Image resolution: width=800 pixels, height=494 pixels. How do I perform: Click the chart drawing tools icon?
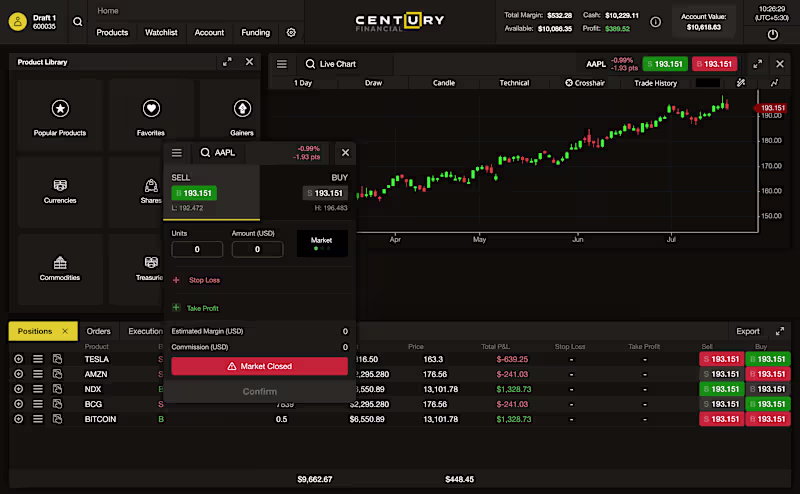(741, 83)
